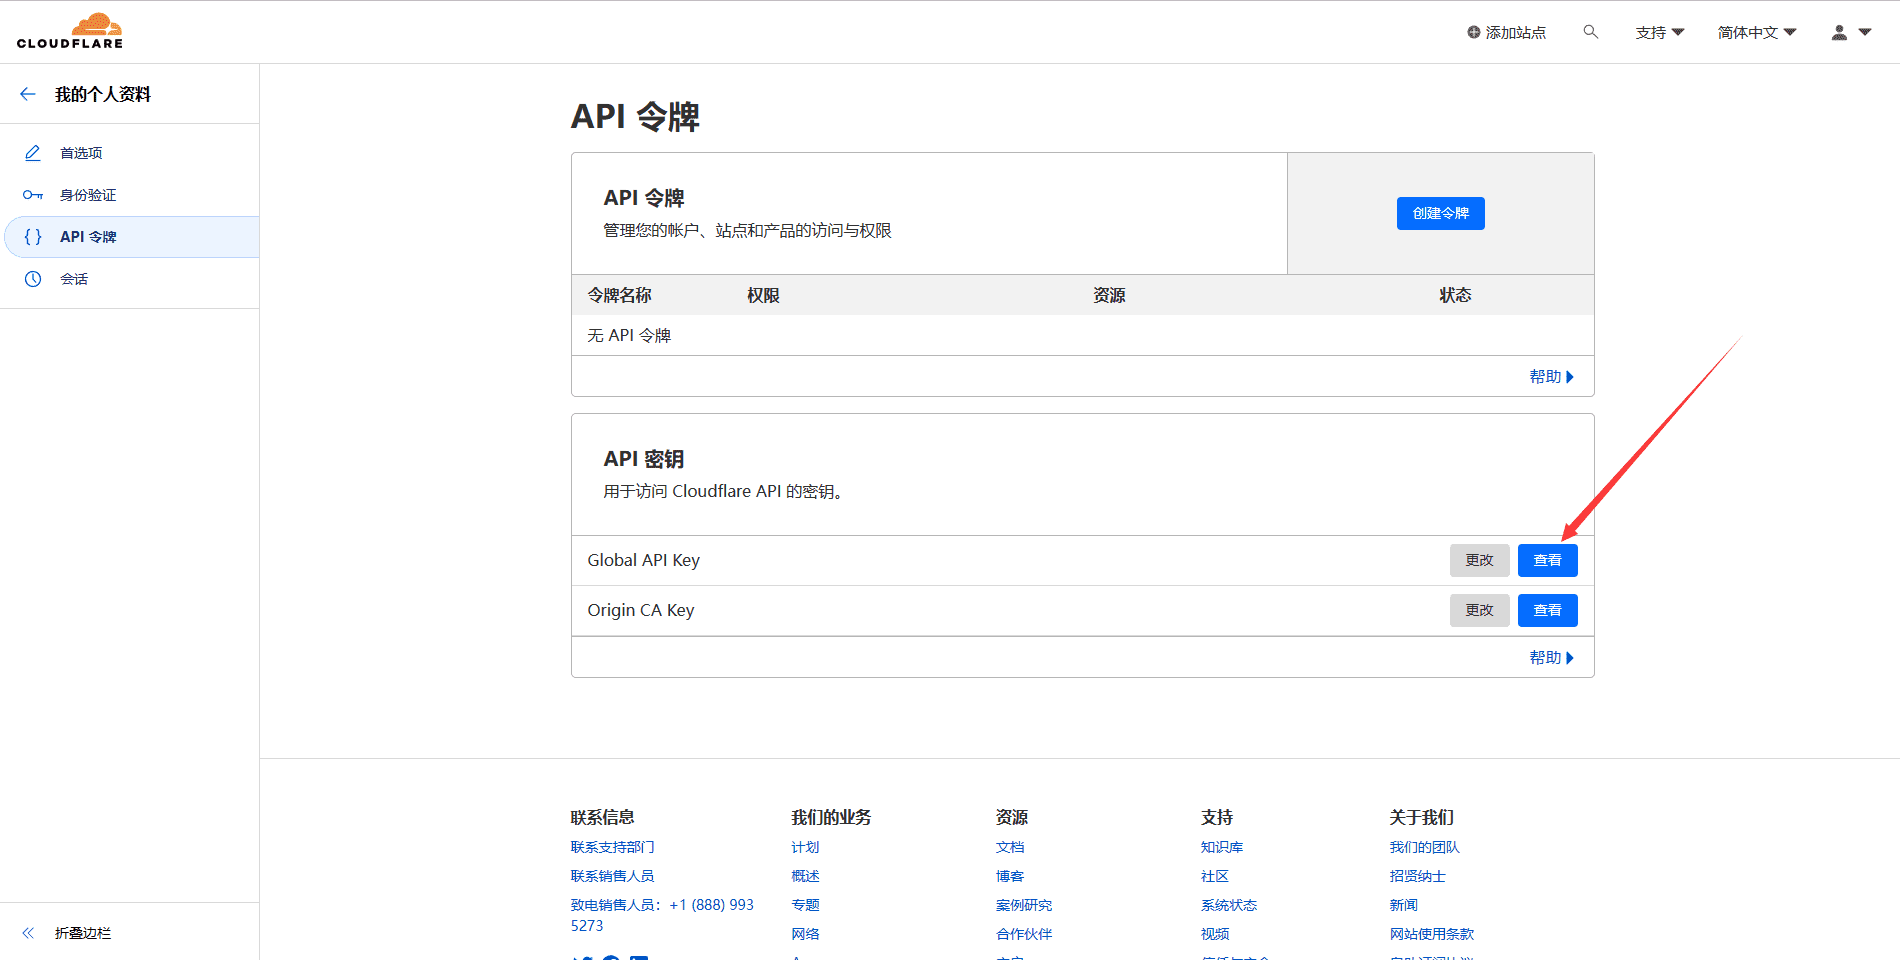Screen dimensions: 1900x960
Task: Change the Origin CA Key
Action: pyautogui.click(x=1479, y=610)
